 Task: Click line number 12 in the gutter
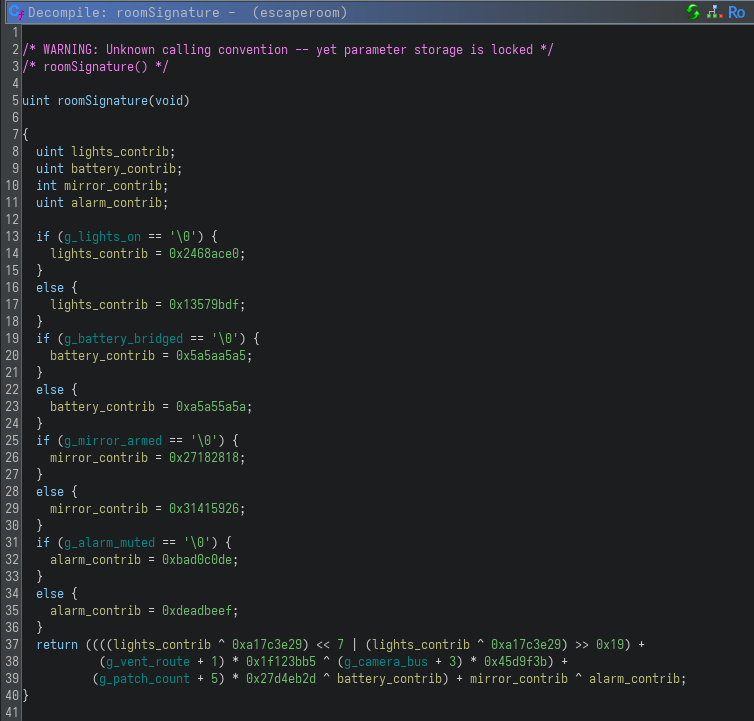(12, 219)
